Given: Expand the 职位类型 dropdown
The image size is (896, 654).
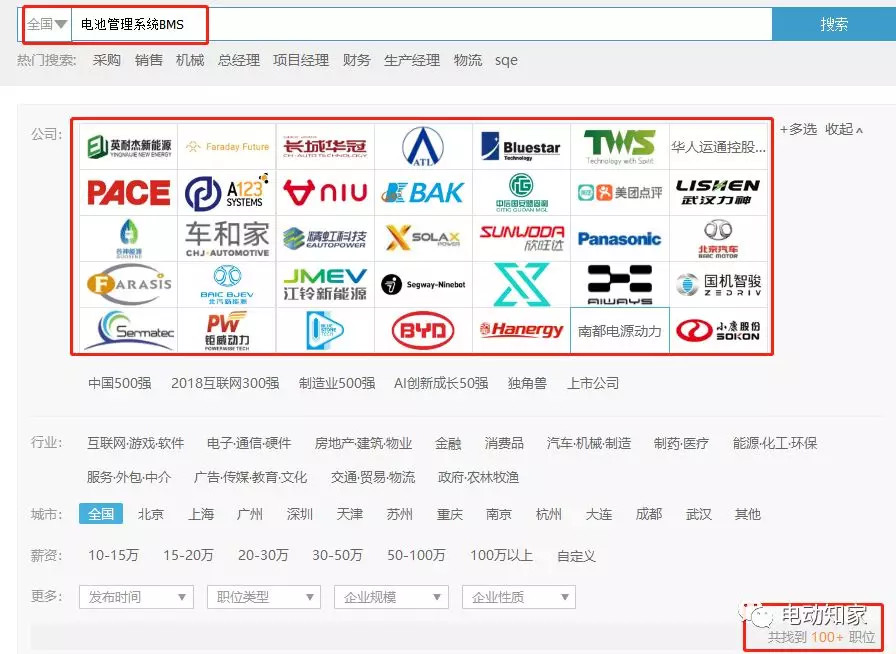Looking at the screenshot, I should click(264, 597).
